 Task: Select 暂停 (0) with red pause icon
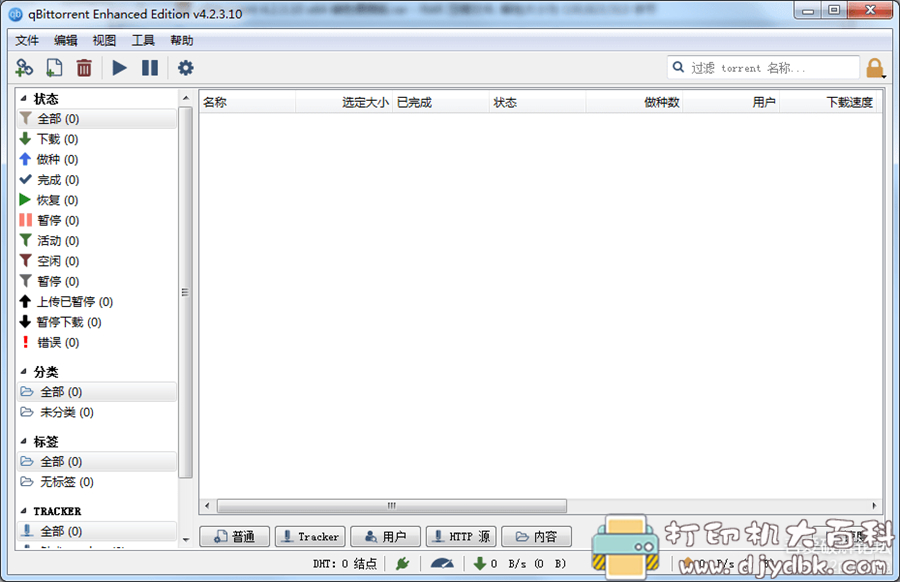97,220
